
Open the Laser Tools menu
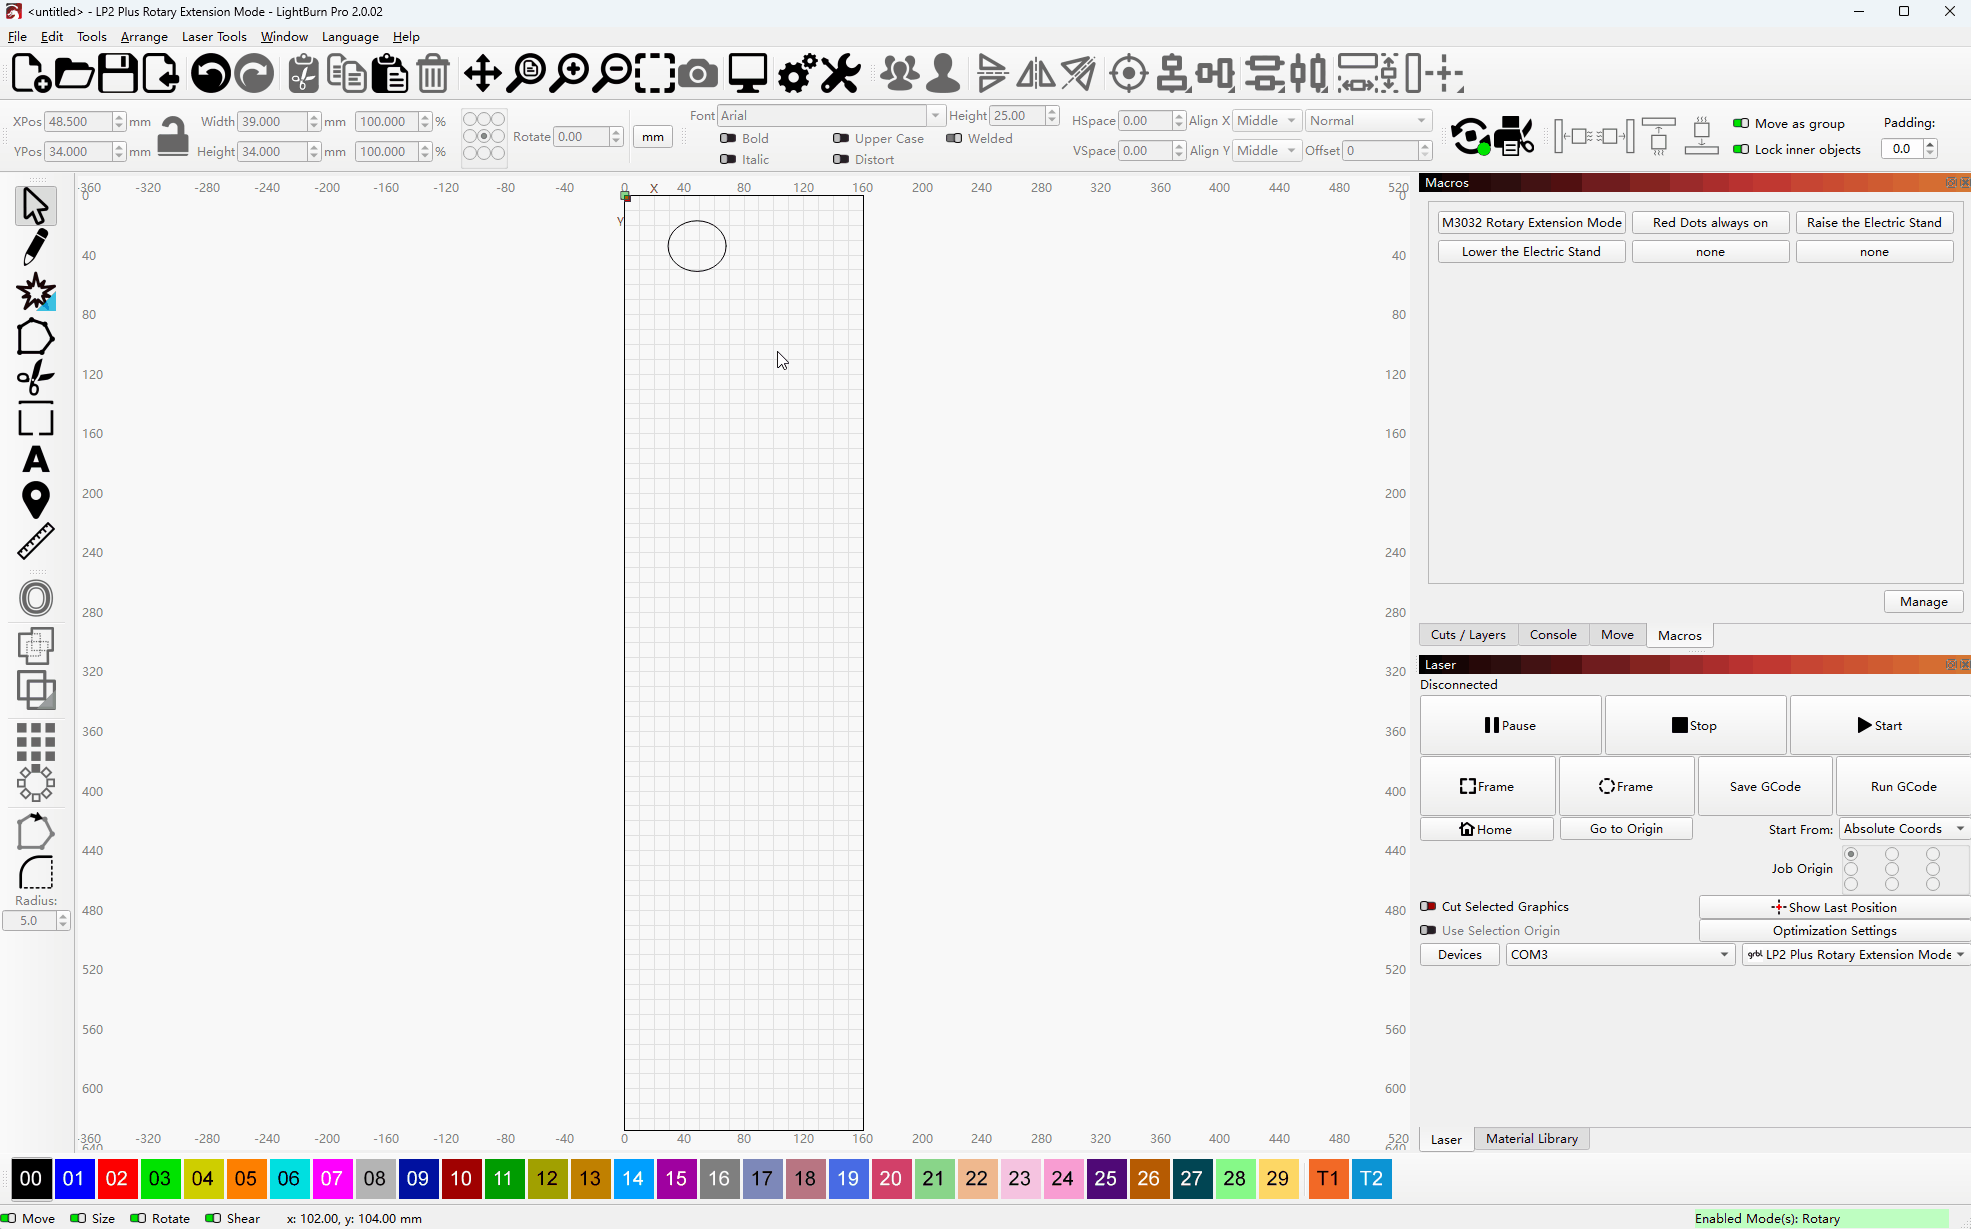point(214,36)
